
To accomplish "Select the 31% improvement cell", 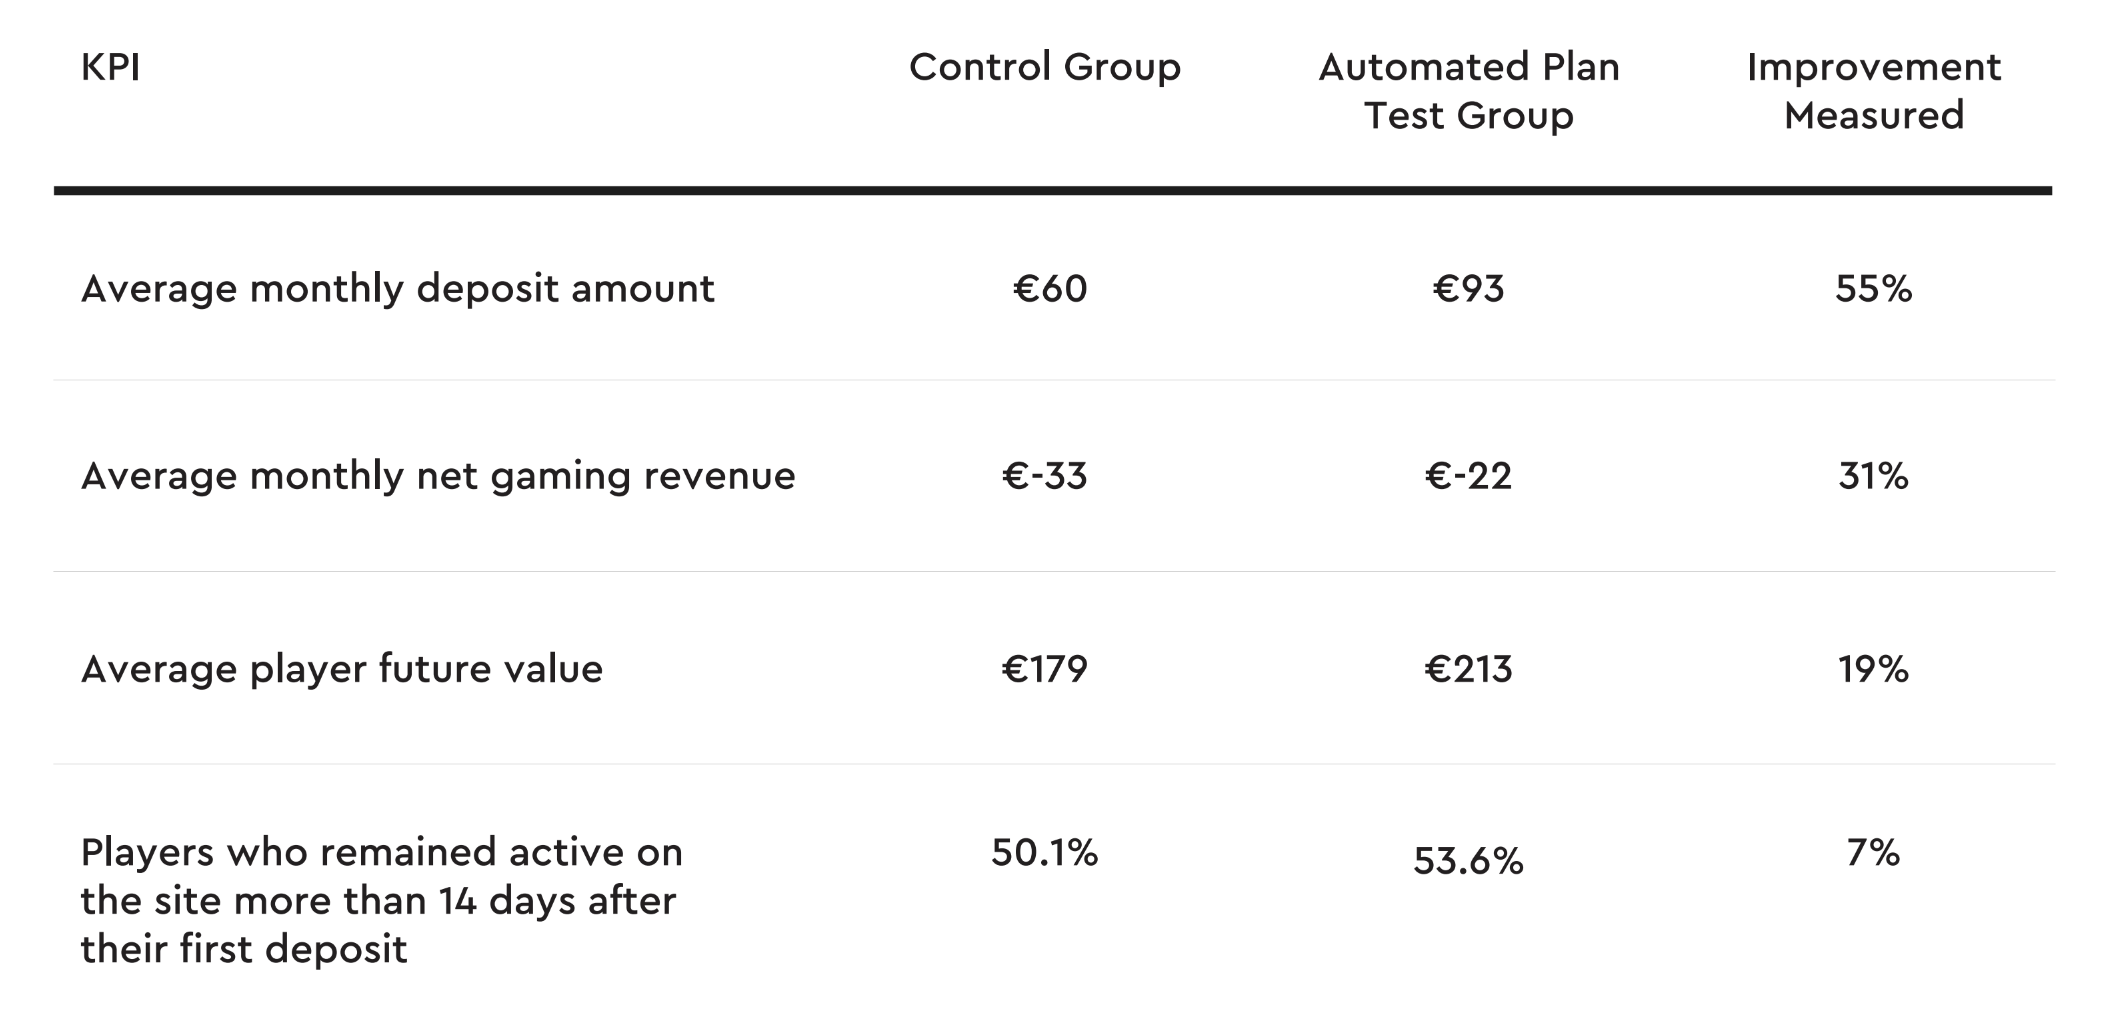I will 1874,476.
